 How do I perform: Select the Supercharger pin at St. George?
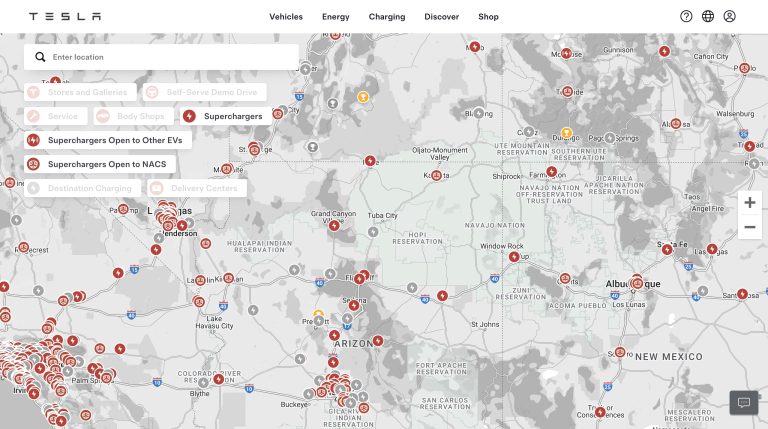pyautogui.click(x=255, y=150)
